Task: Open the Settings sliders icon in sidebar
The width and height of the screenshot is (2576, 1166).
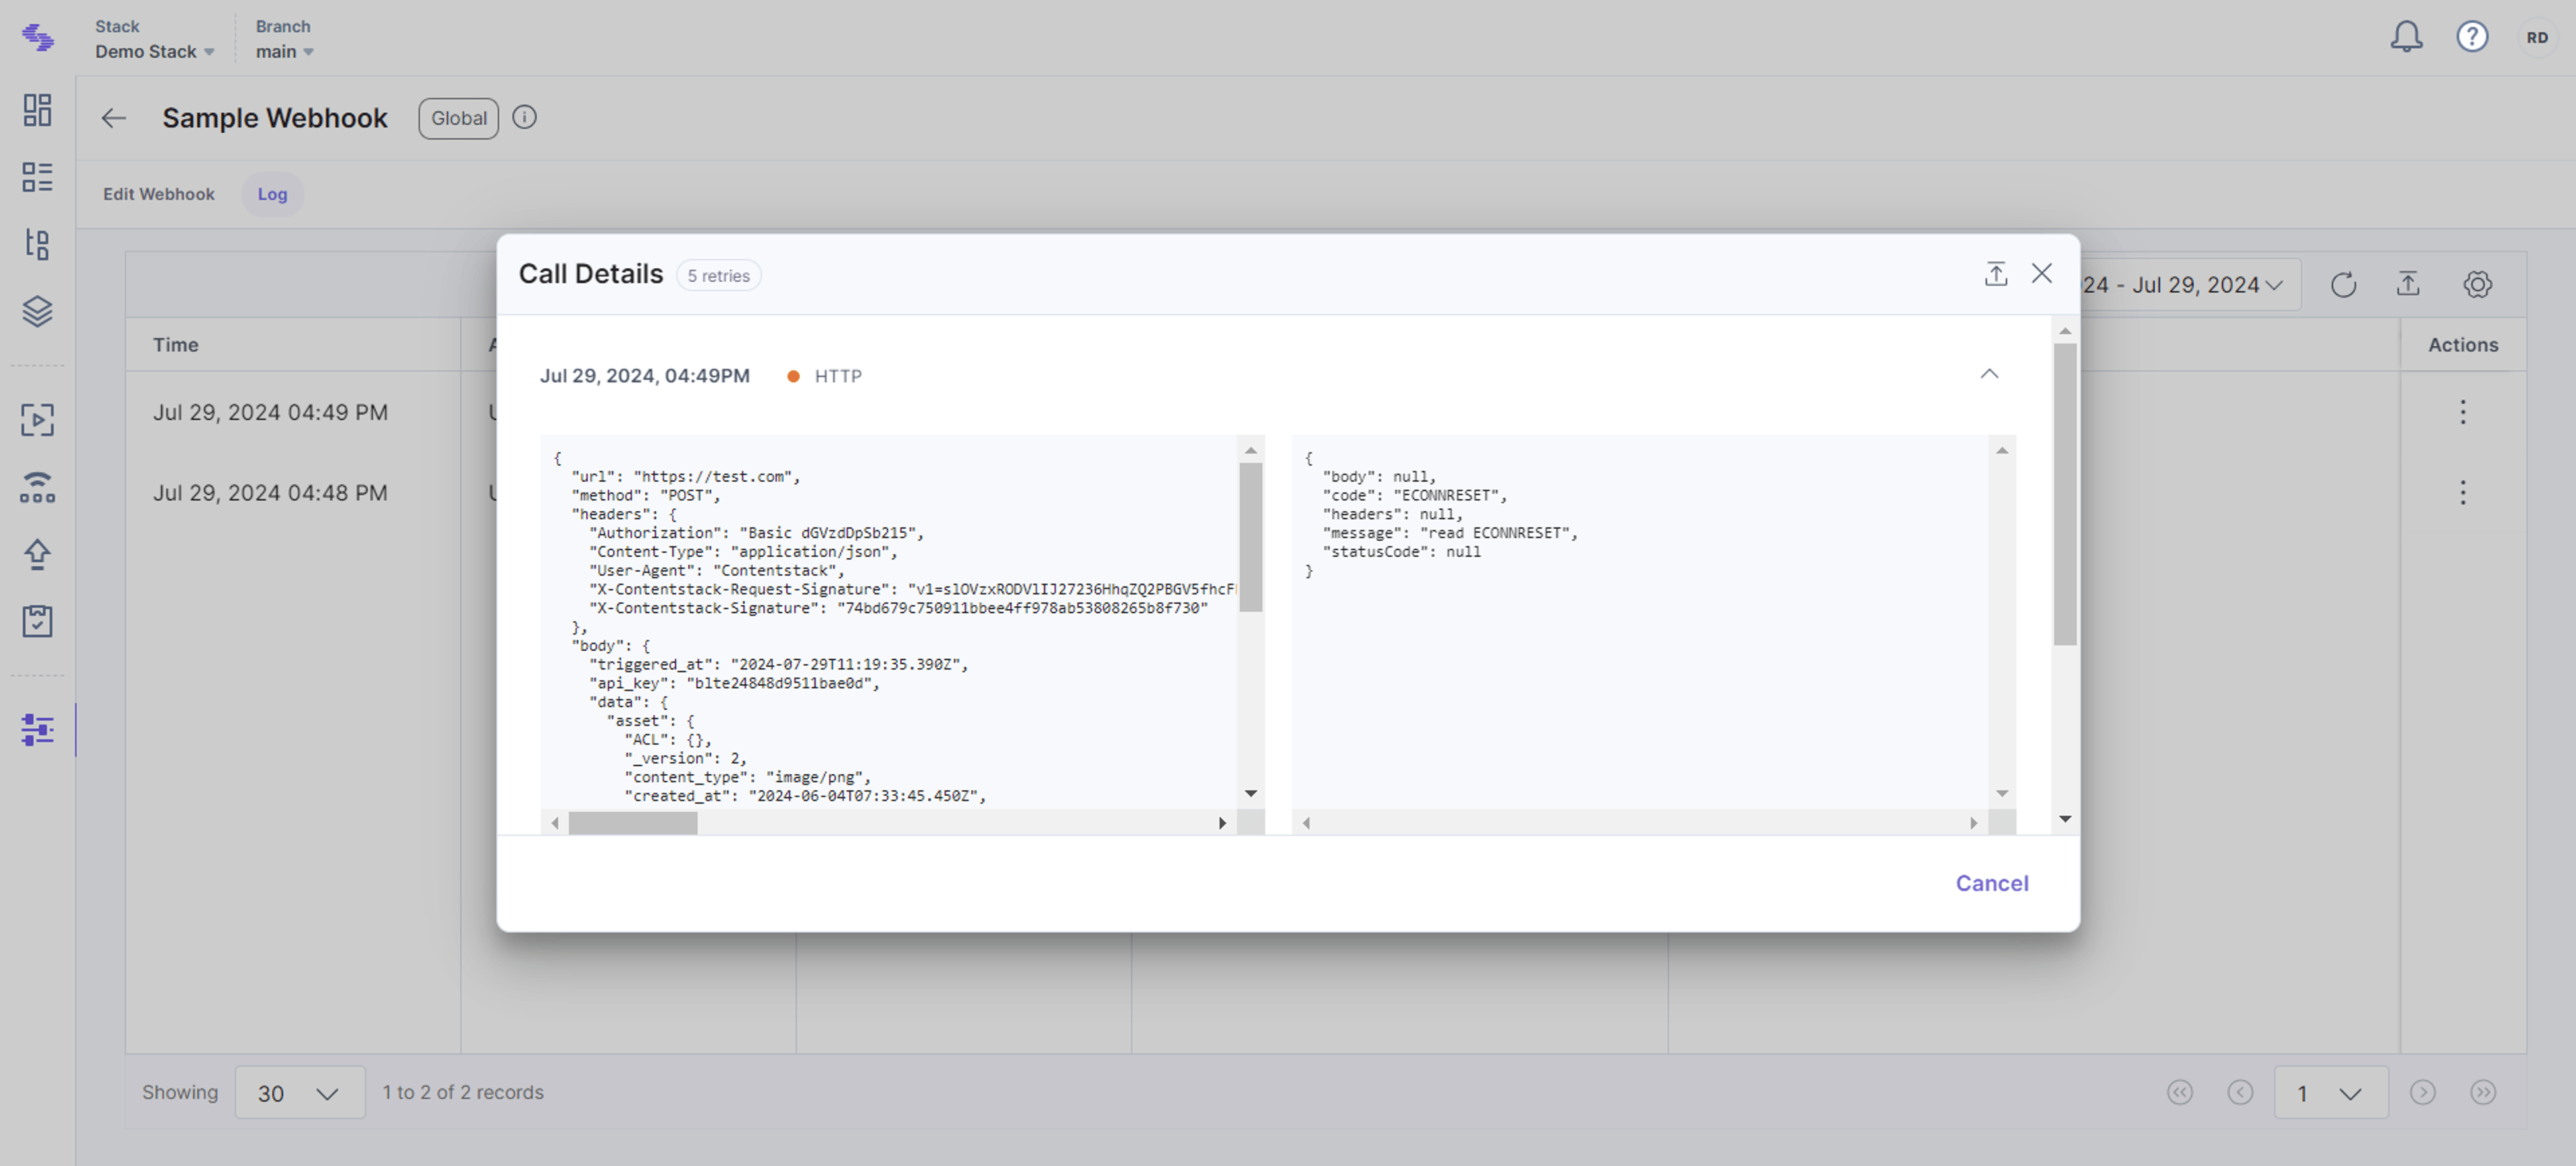Action: click(37, 730)
